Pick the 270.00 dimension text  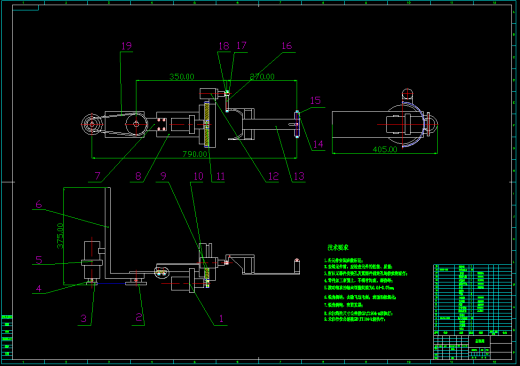[262, 77]
